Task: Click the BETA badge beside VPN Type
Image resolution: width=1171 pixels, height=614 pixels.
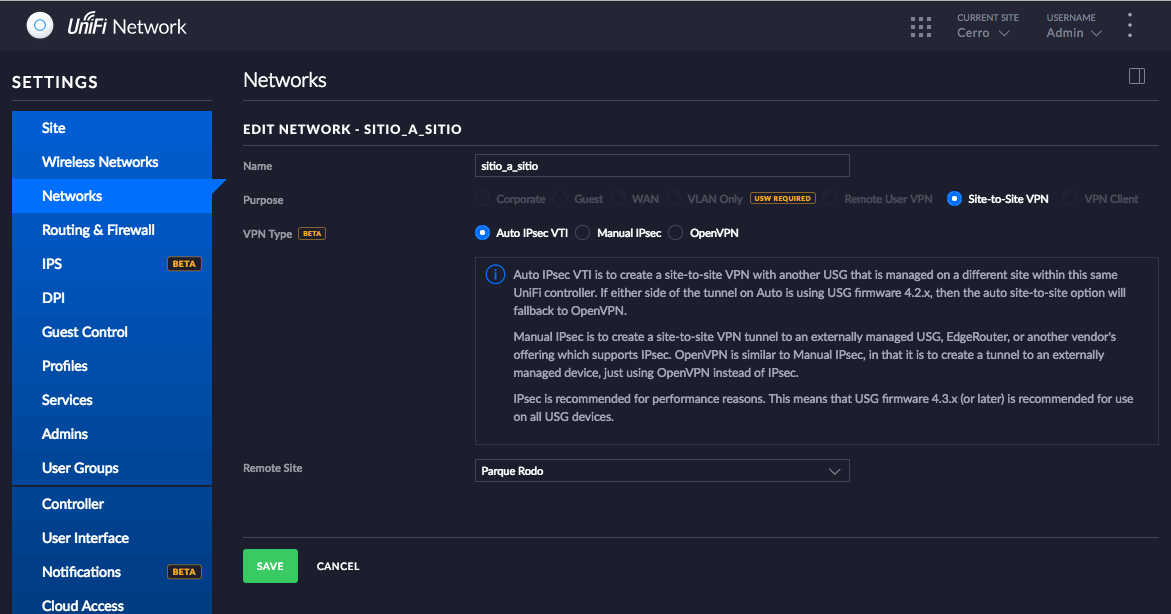Action: click(312, 234)
